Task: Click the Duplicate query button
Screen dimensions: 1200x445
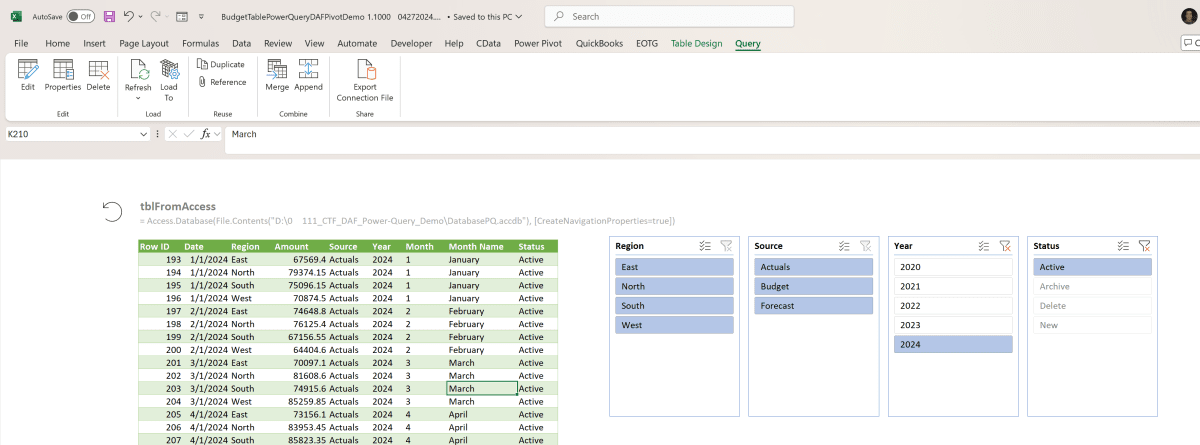Action: click(x=220, y=64)
